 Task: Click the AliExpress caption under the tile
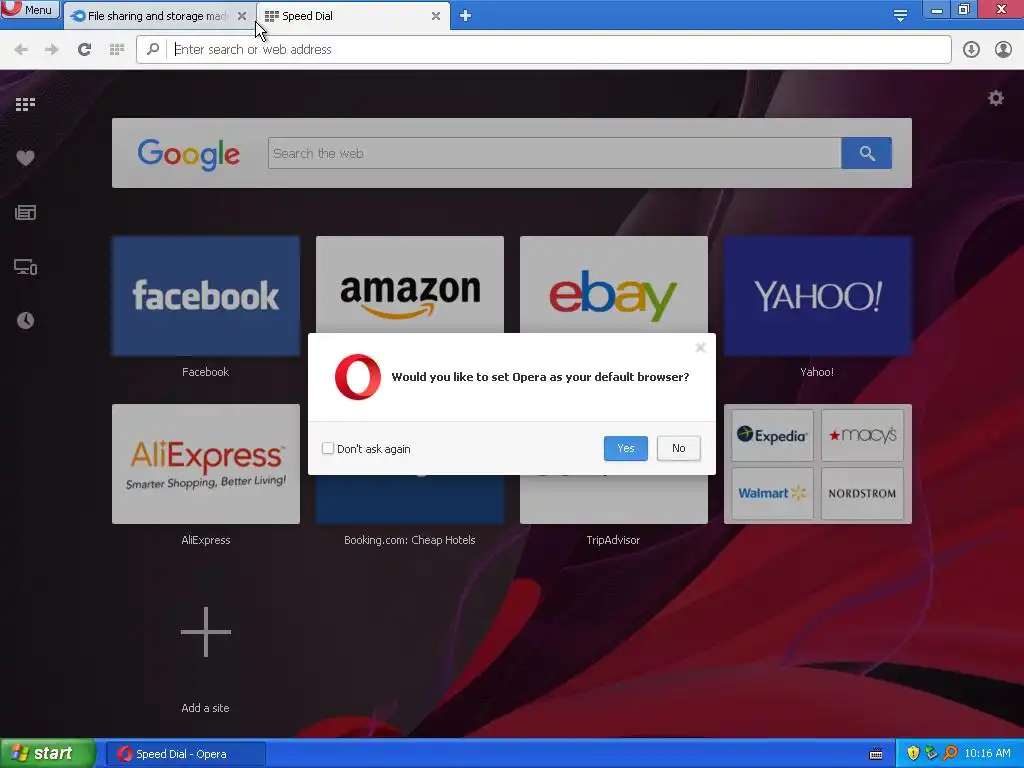[206, 540]
